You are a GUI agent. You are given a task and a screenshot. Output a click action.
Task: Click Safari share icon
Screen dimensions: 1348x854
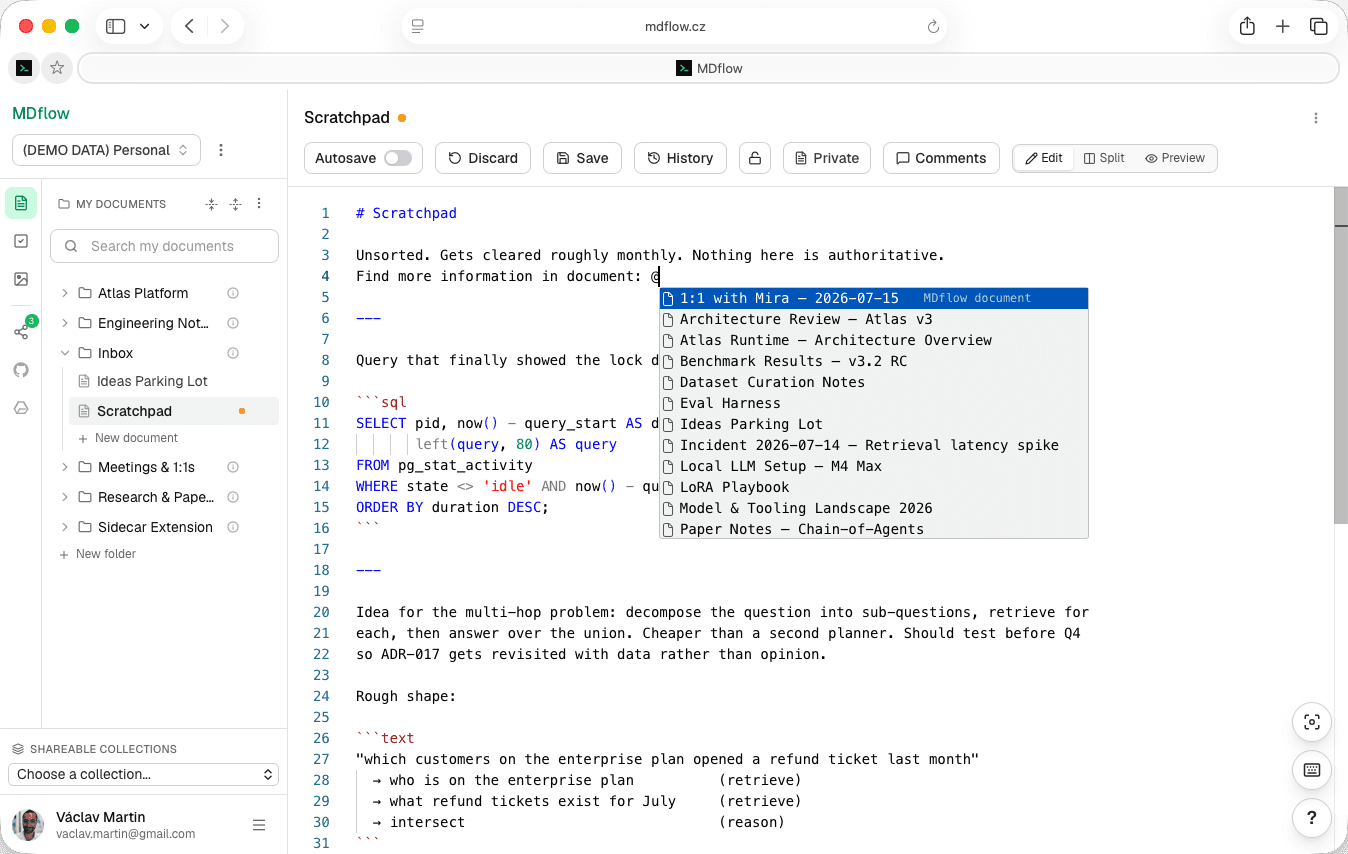(x=1247, y=27)
